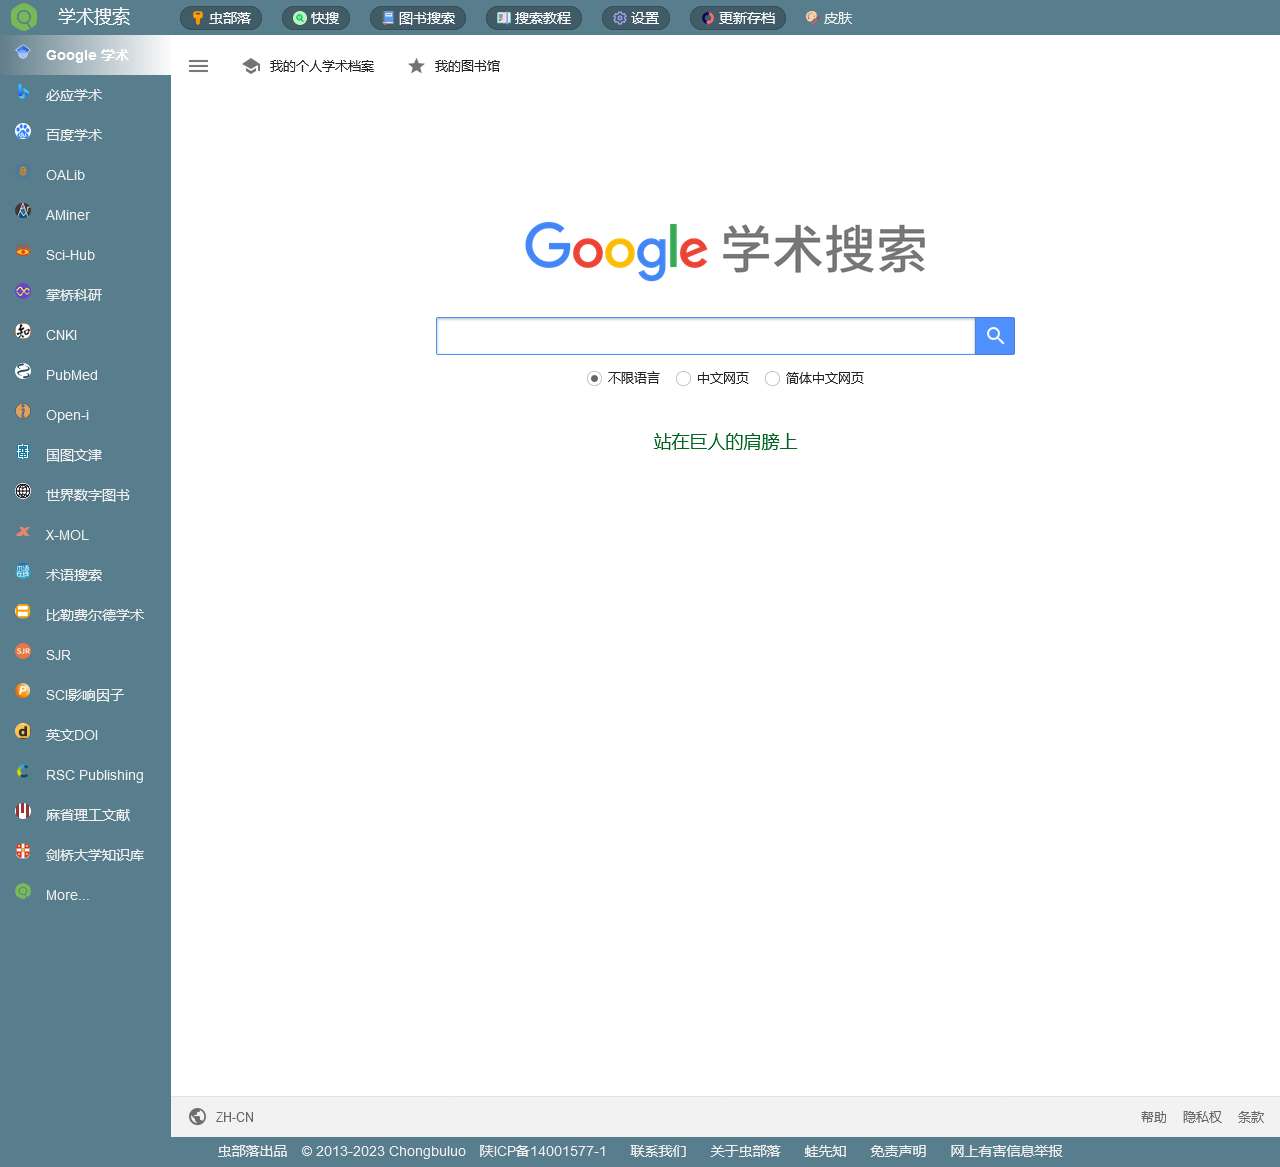Open CNKI academic search

60,335
